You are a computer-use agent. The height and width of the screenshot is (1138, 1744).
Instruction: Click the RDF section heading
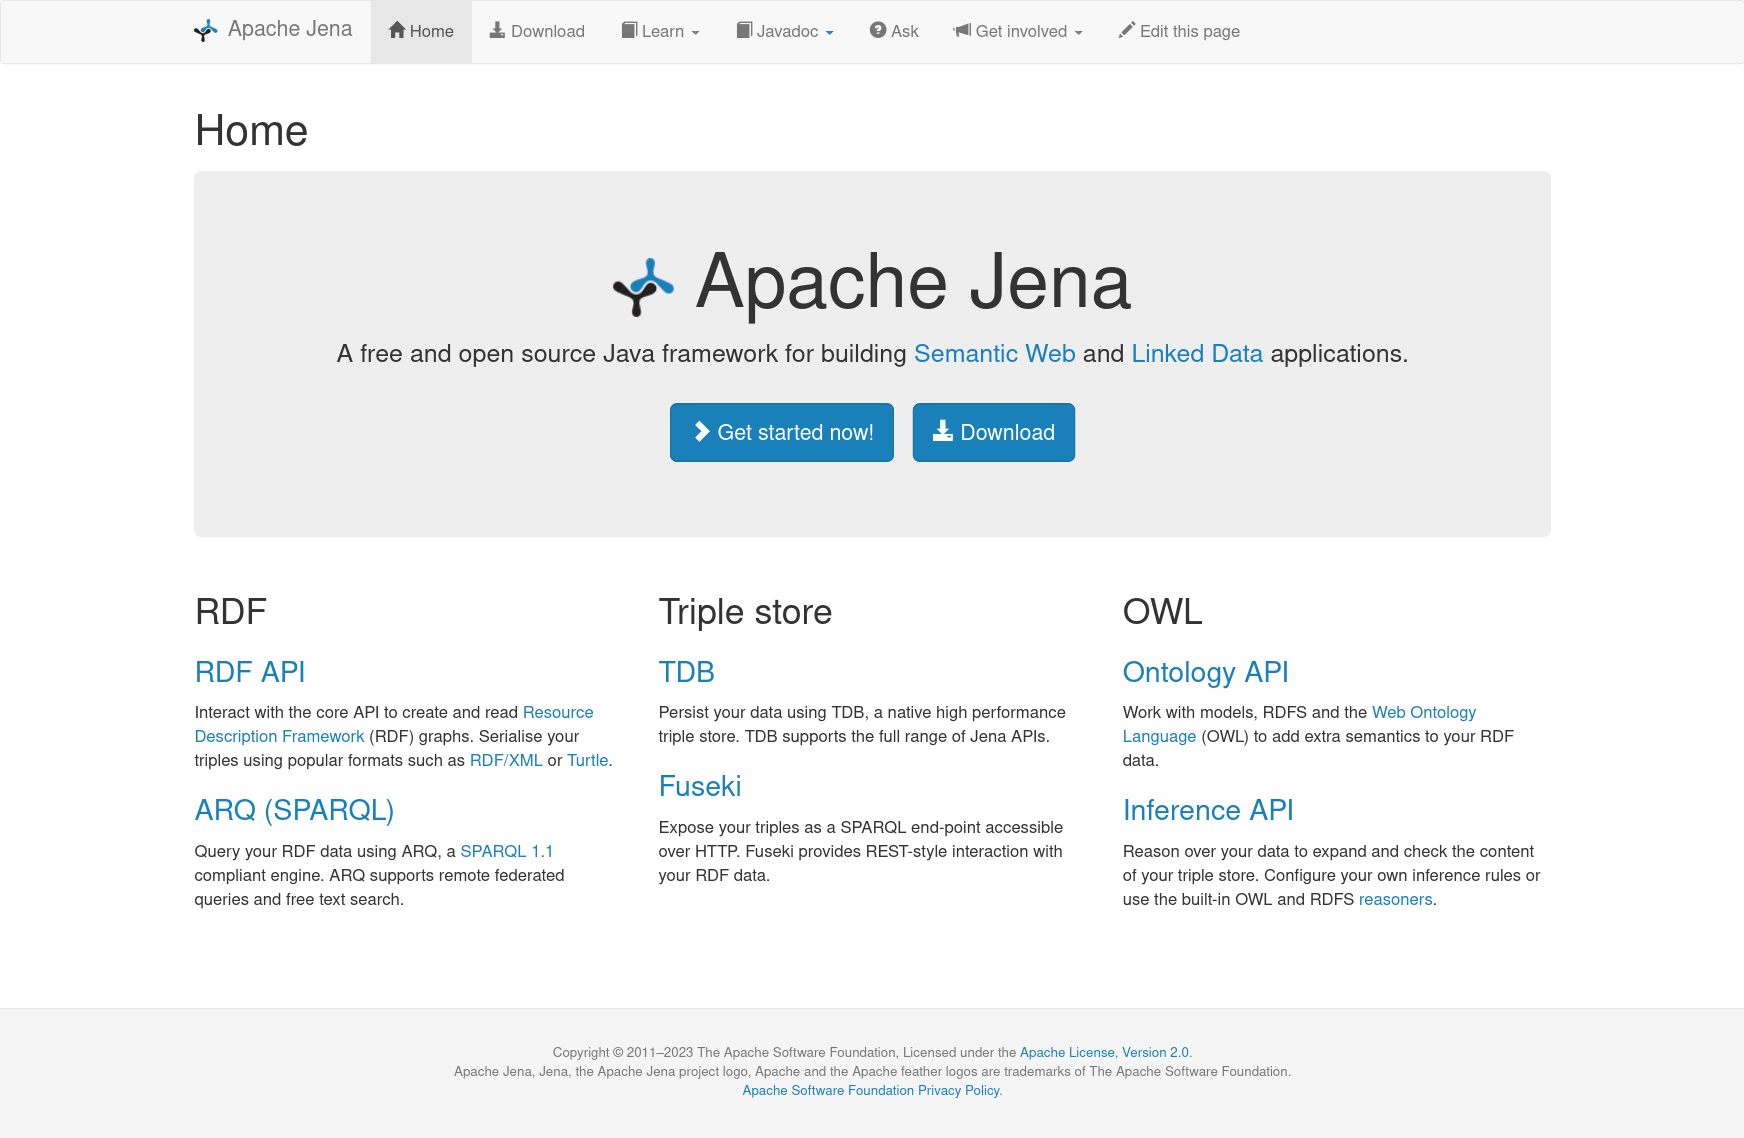231,612
